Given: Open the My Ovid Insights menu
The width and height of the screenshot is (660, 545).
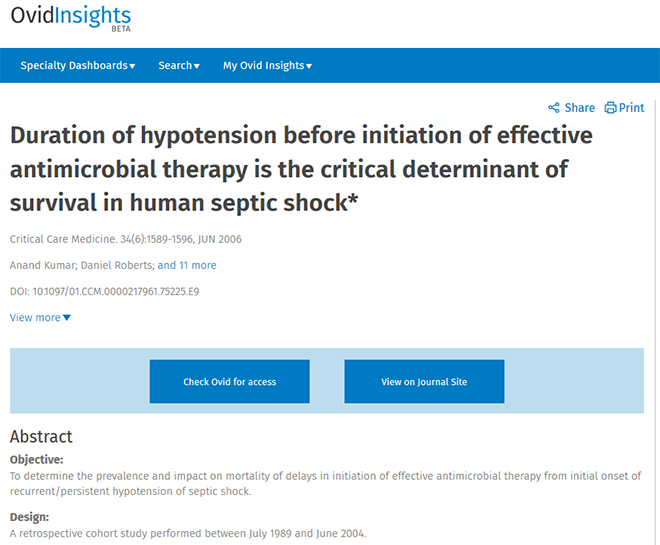Looking at the screenshot, I should [267, 66].
